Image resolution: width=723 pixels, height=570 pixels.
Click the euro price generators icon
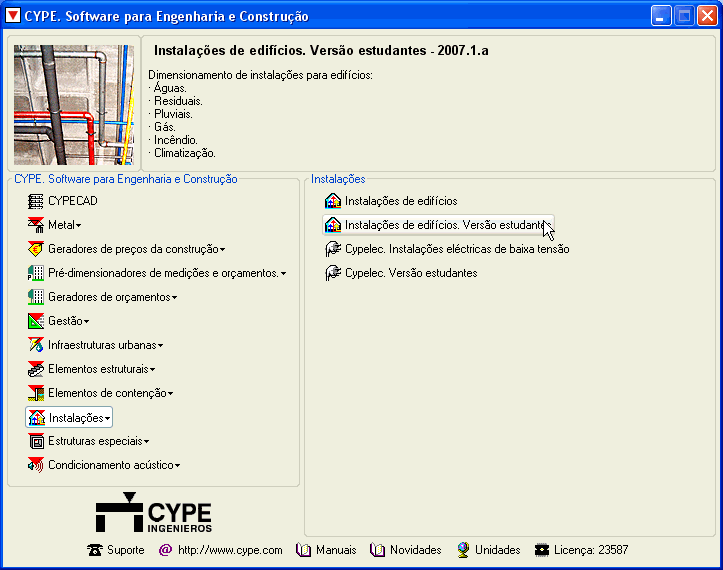36,249
